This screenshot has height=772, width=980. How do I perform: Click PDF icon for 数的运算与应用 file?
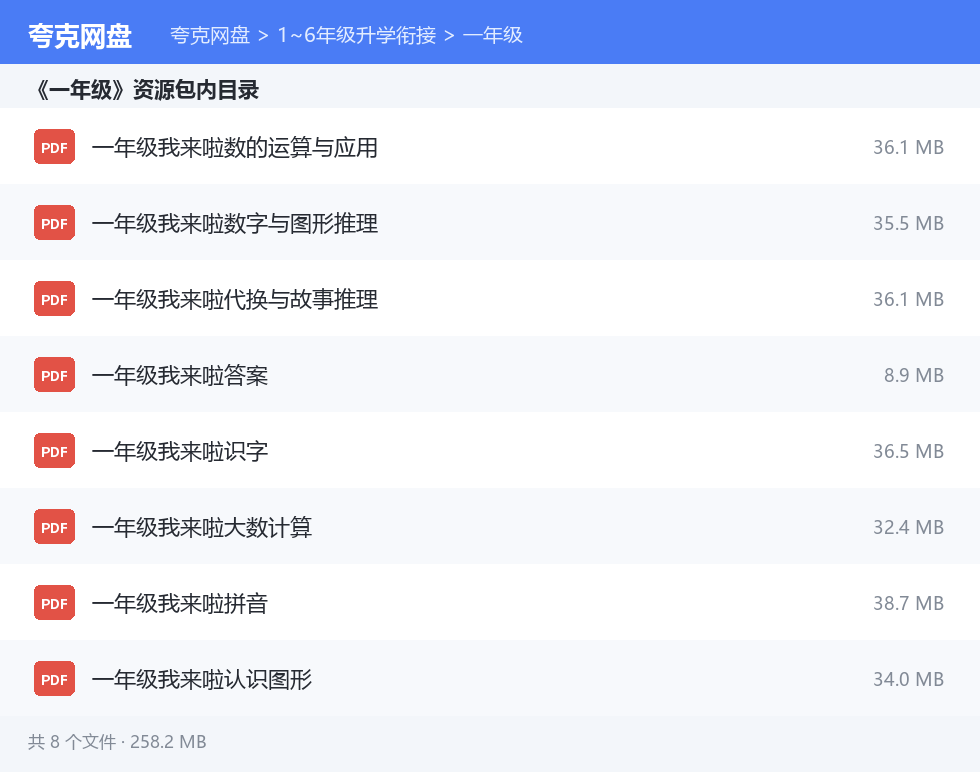tap(54, 147)
